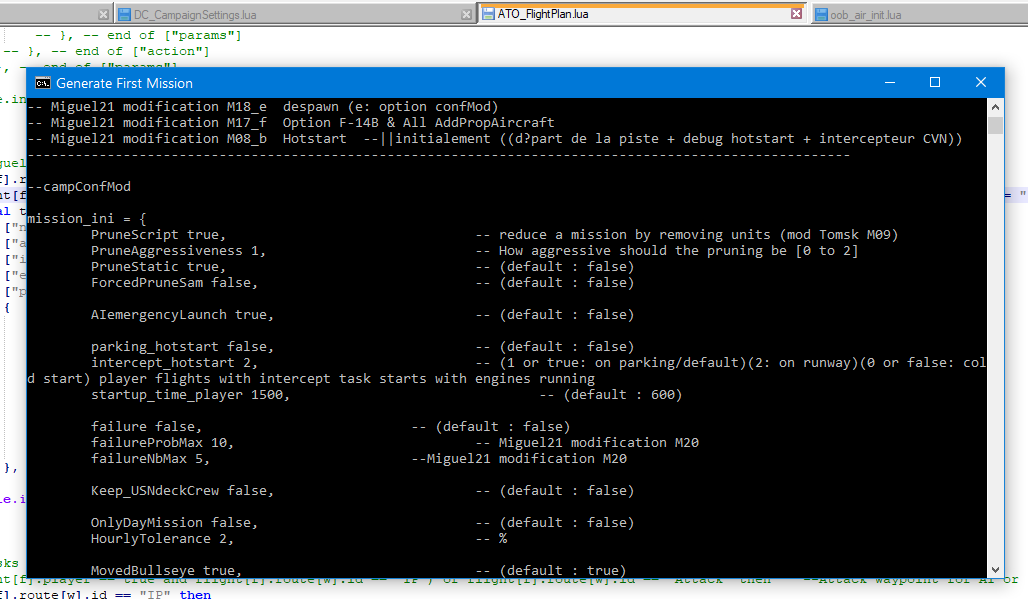The image size is (1028, 599).
Task: Click the file icon on DC_CampaignSettings.lua tab
Action: 125,14
